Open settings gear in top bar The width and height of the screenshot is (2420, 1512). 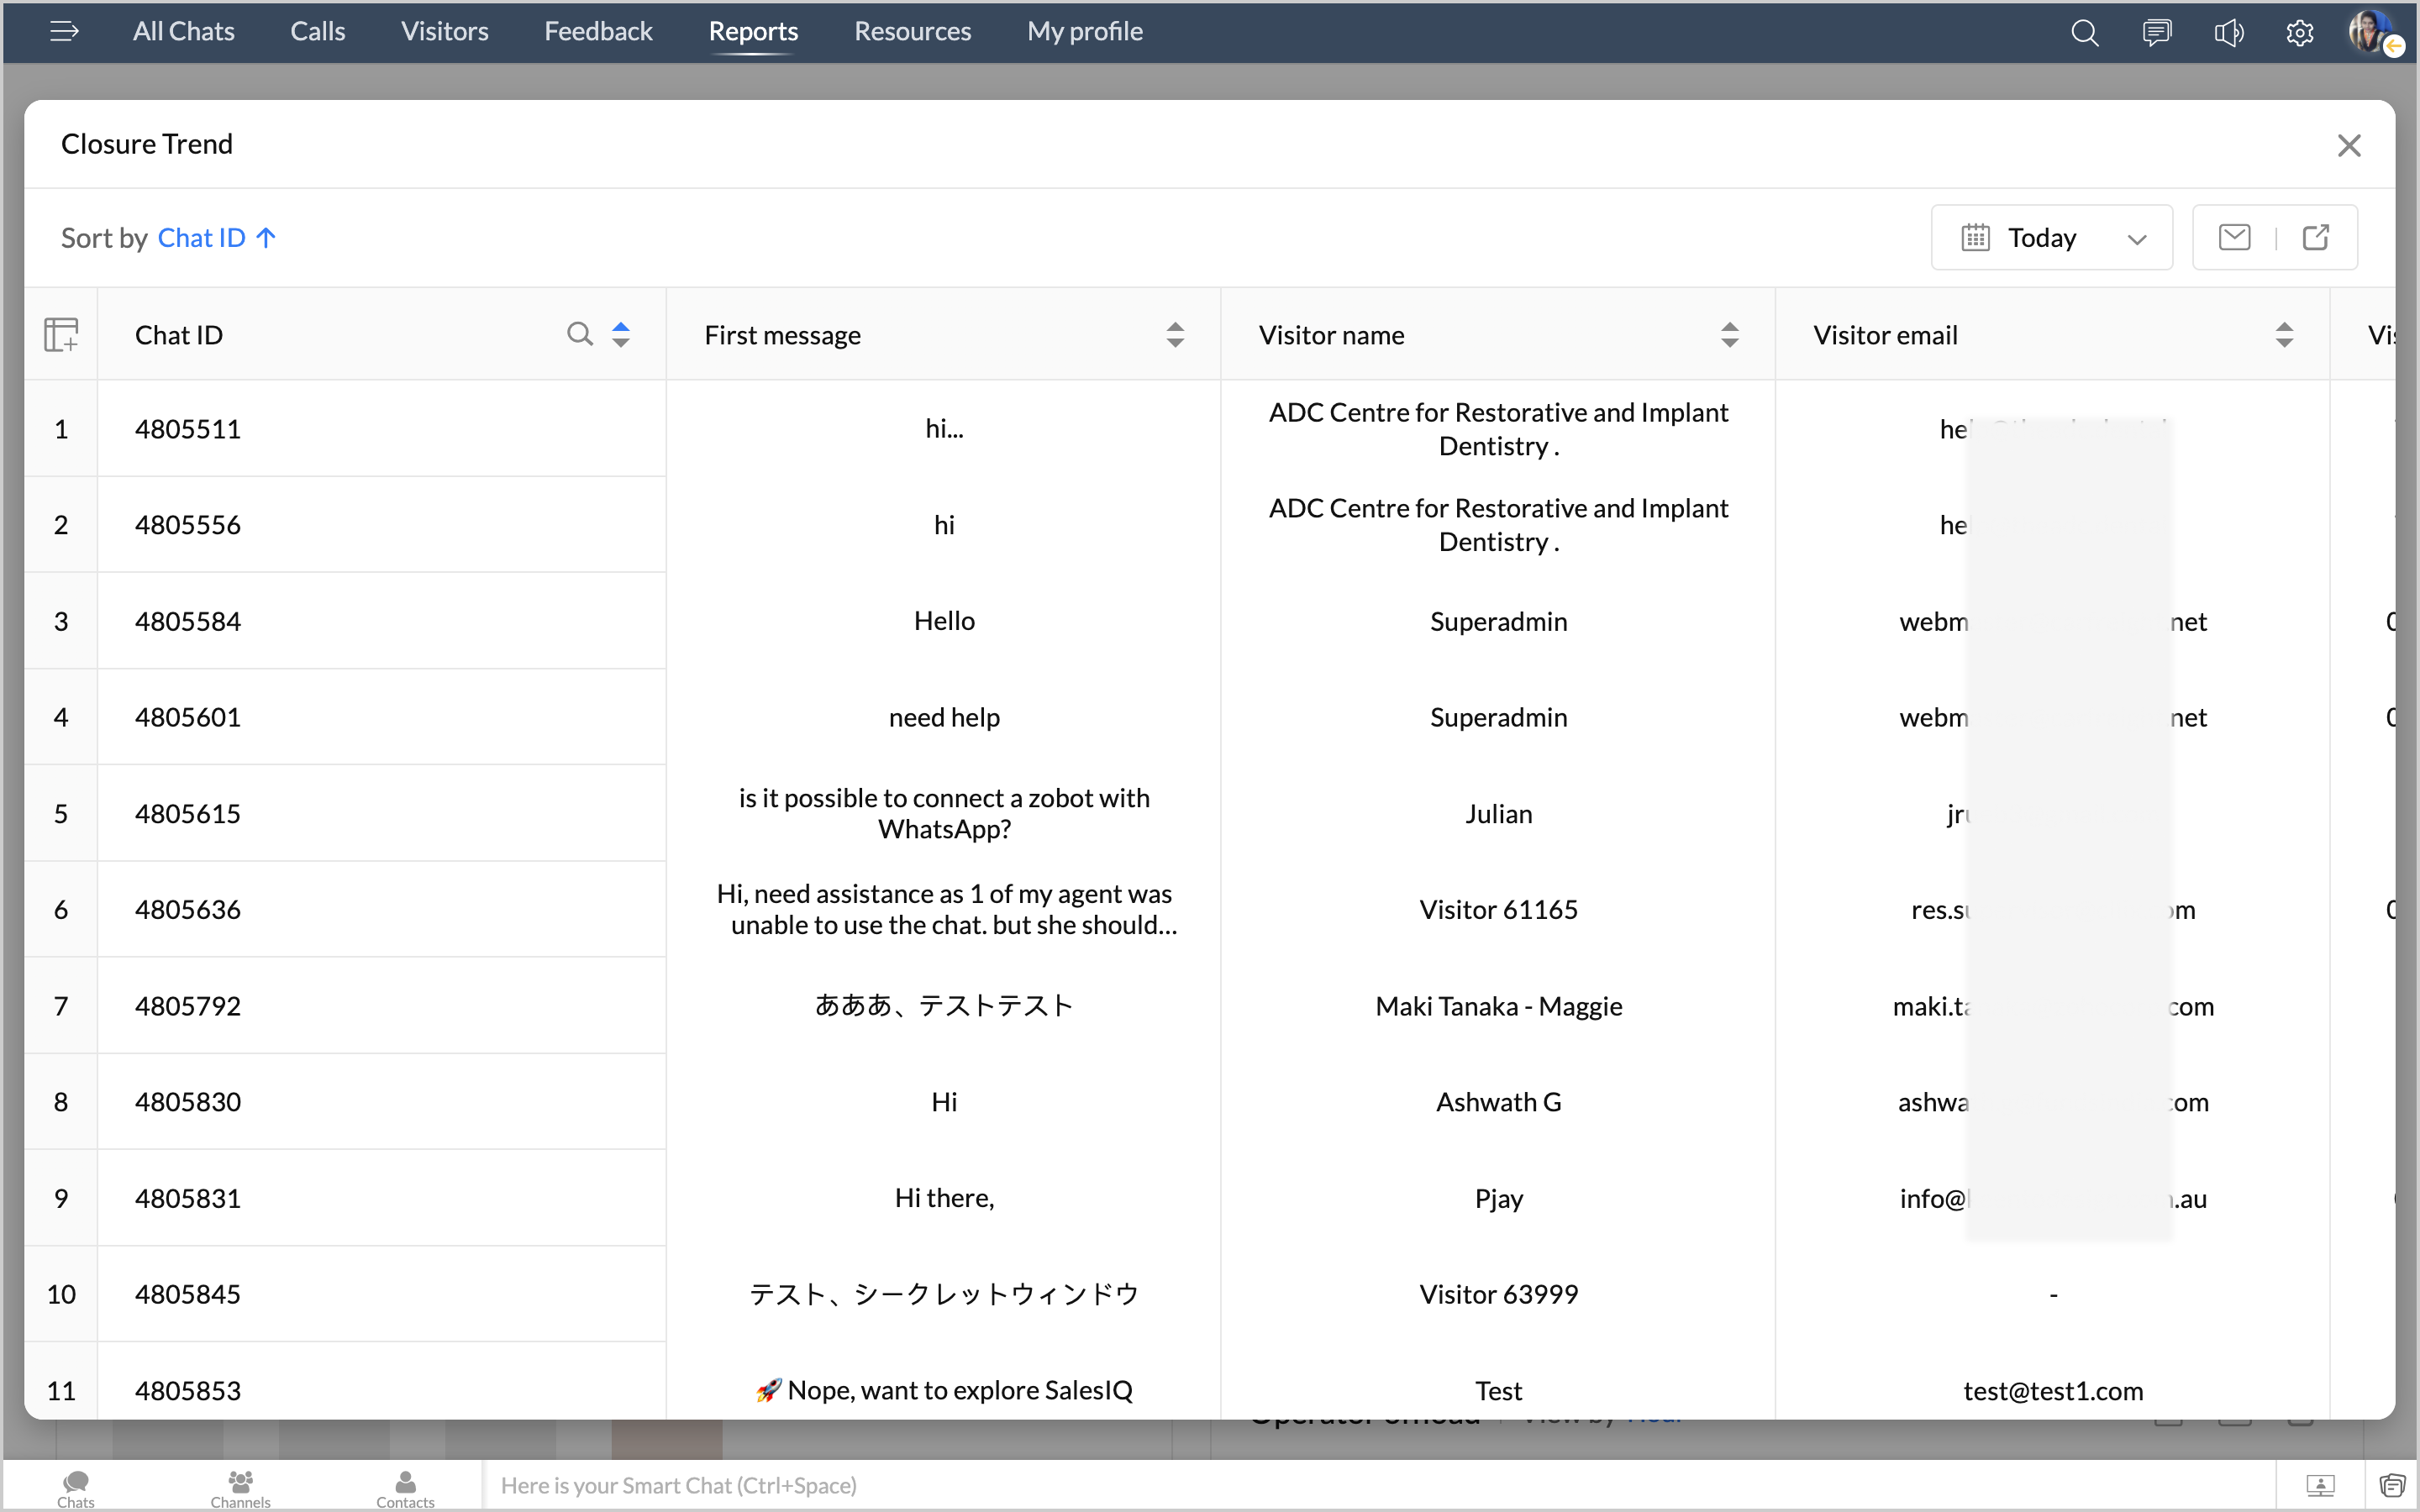tap(2299, 33)
